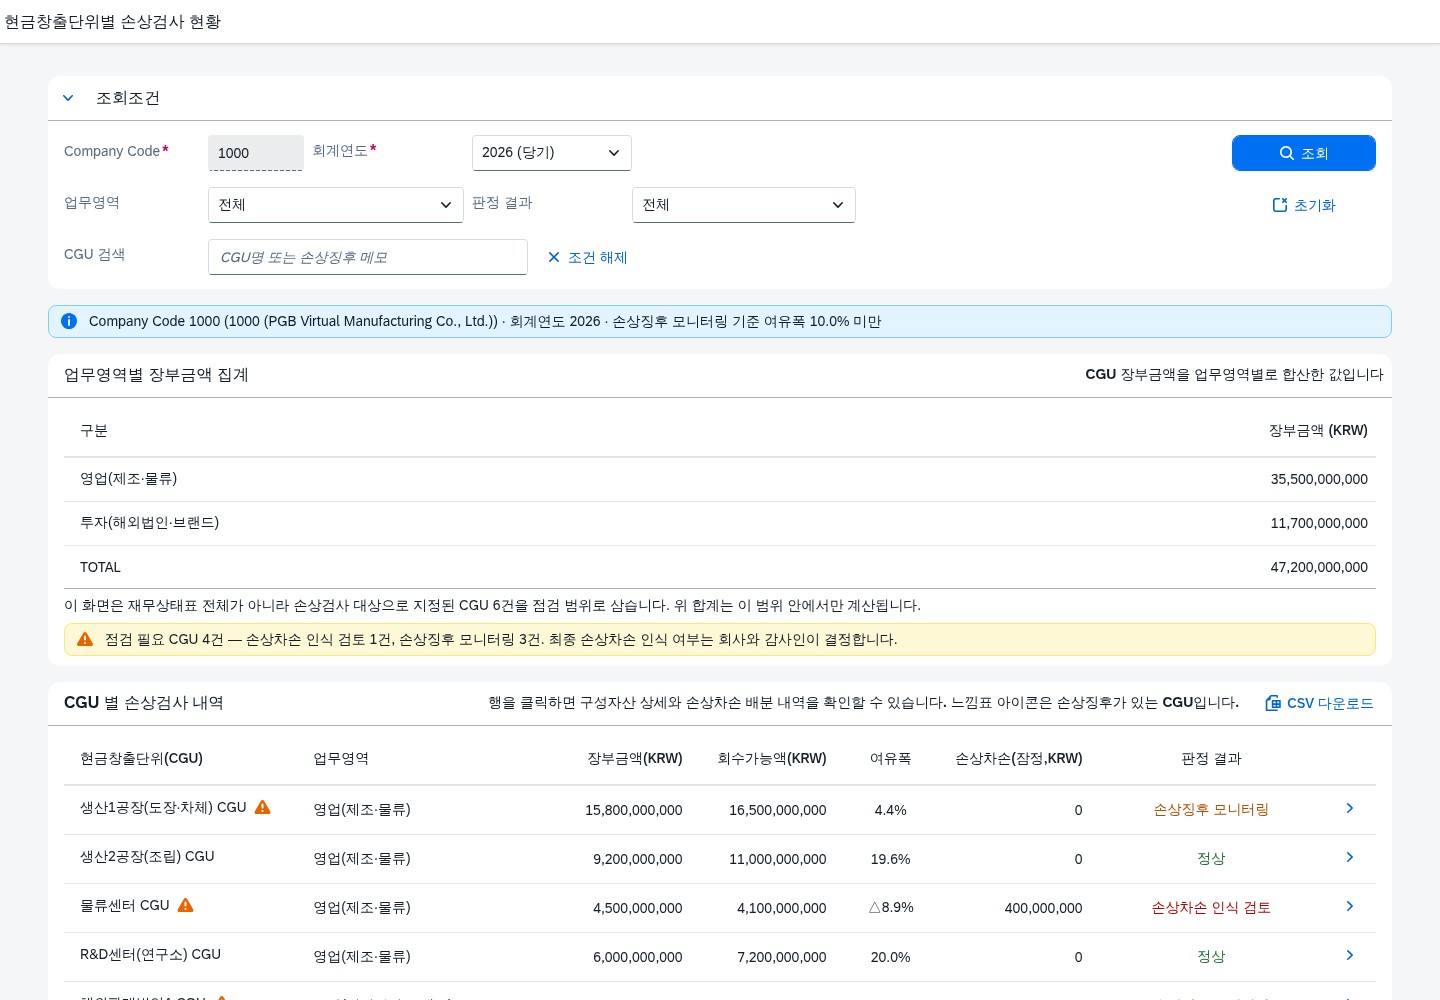
Task: Click warning icon in 점검 필요 CGU banner
Action: point(85,639)
